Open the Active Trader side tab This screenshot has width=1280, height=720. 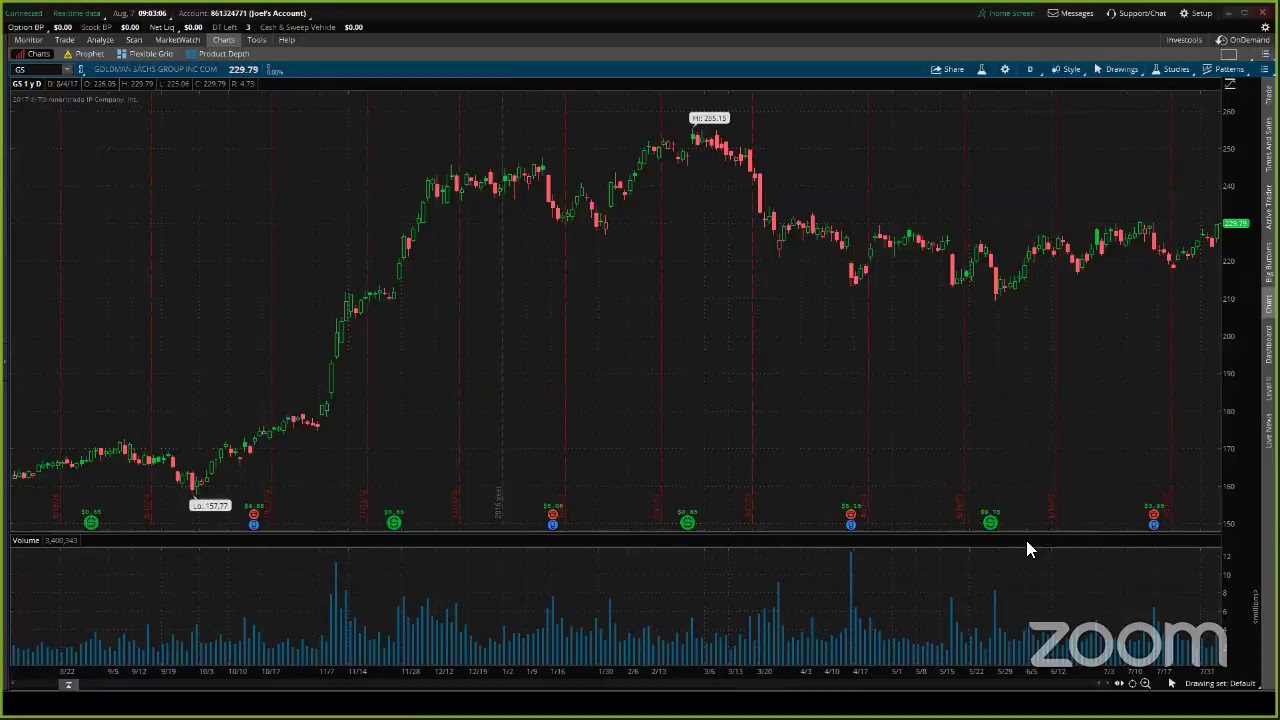click(1269, 208)
